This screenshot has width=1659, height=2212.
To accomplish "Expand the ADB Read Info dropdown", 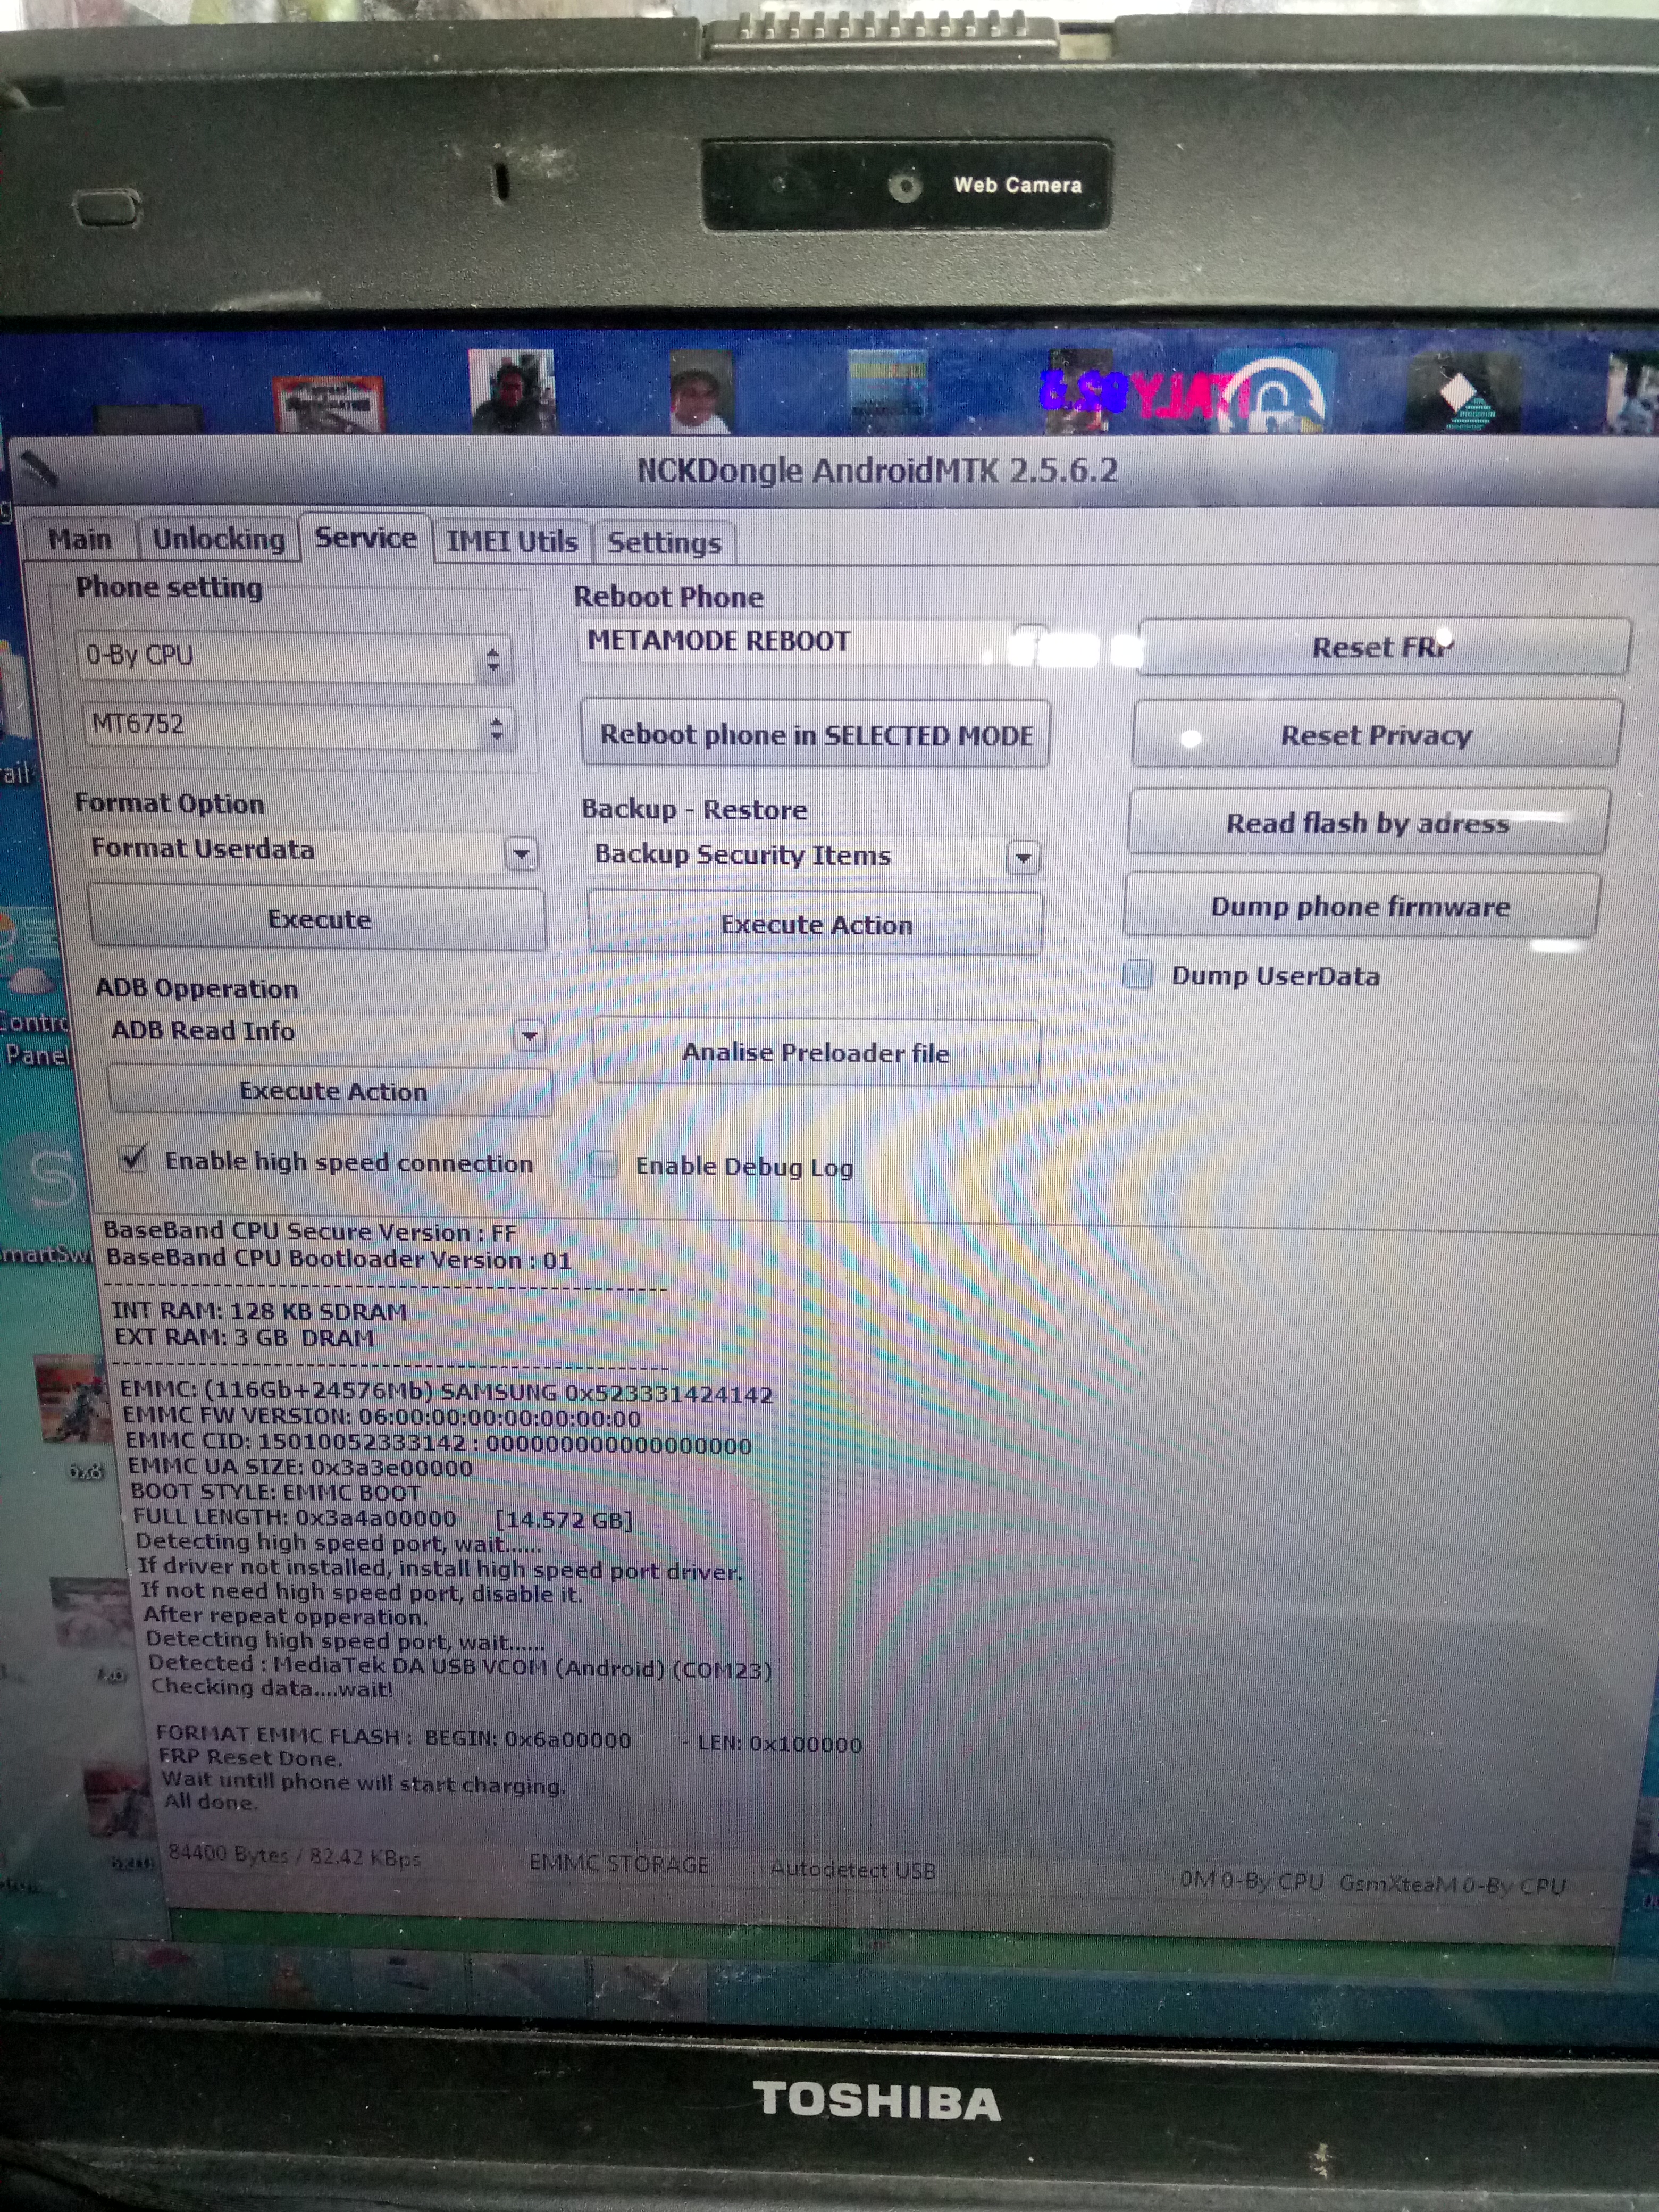I will click(529, 1035).
